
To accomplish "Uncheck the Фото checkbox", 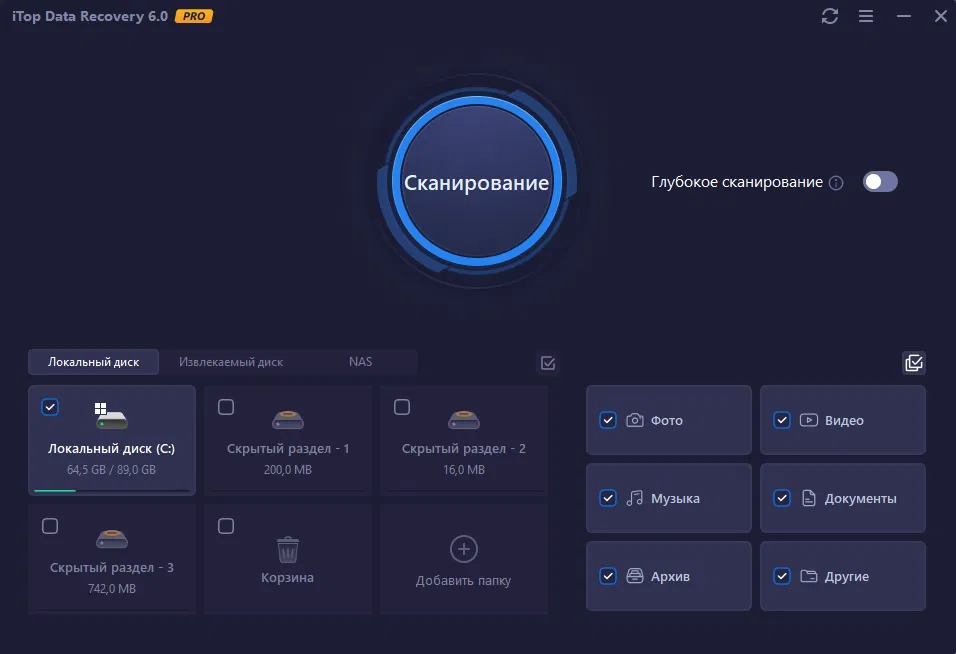I will tap(608, 421).
